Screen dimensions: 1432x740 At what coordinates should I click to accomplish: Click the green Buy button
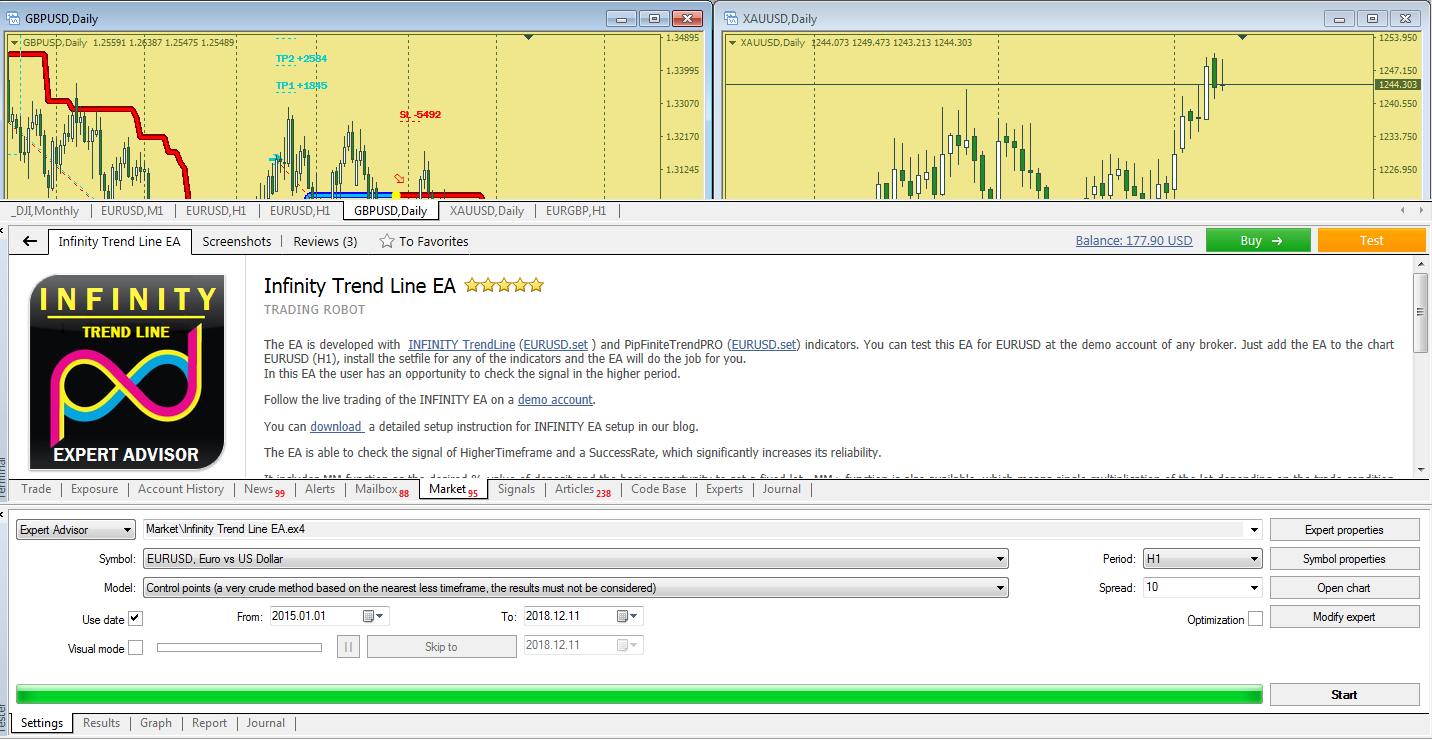click(1258, 240)
